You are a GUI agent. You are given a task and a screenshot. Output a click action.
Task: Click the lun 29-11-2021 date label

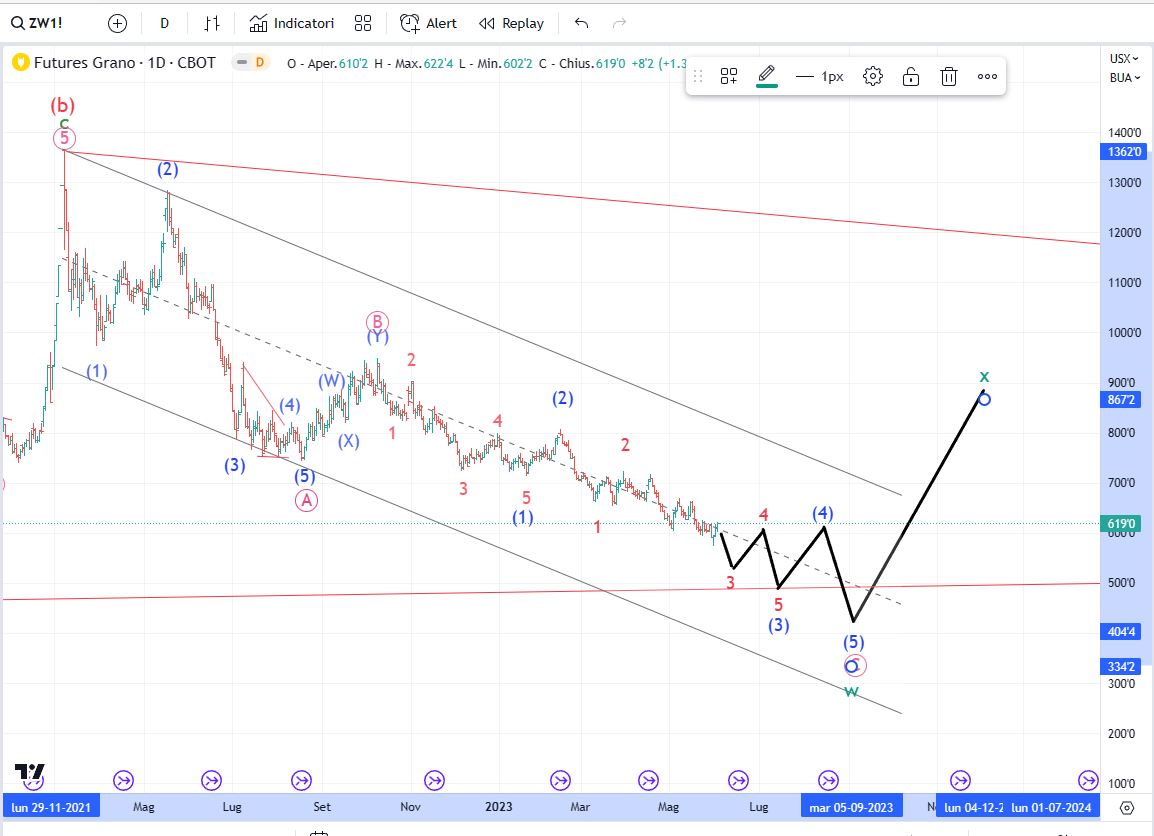coord(51,807)
